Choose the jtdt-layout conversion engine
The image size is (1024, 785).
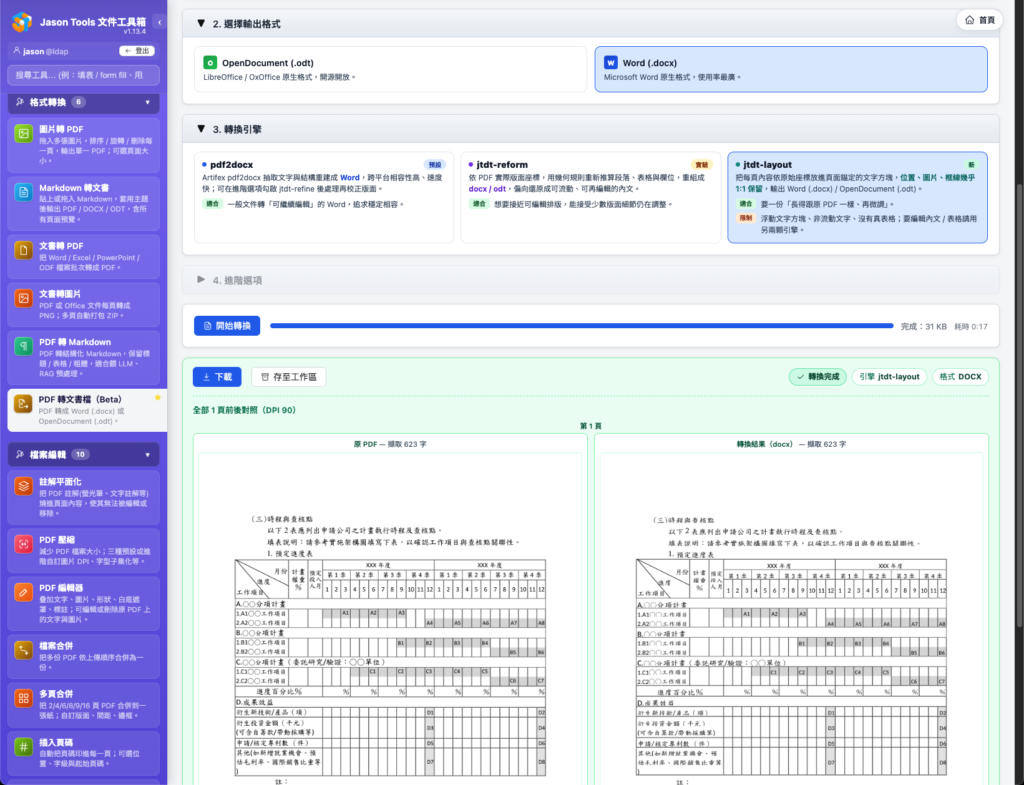[857, 197]
